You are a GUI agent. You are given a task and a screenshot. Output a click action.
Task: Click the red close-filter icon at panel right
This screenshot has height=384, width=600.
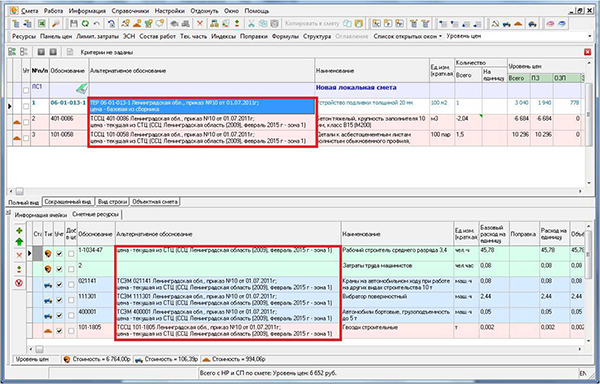(588, 52)
